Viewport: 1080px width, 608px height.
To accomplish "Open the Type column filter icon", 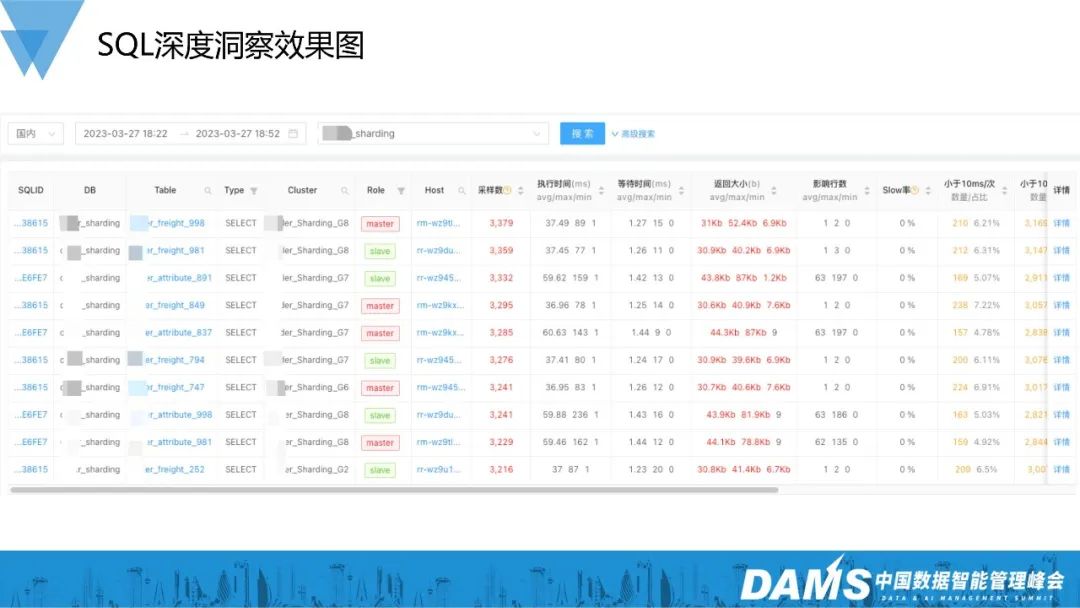I will (254, 191).
